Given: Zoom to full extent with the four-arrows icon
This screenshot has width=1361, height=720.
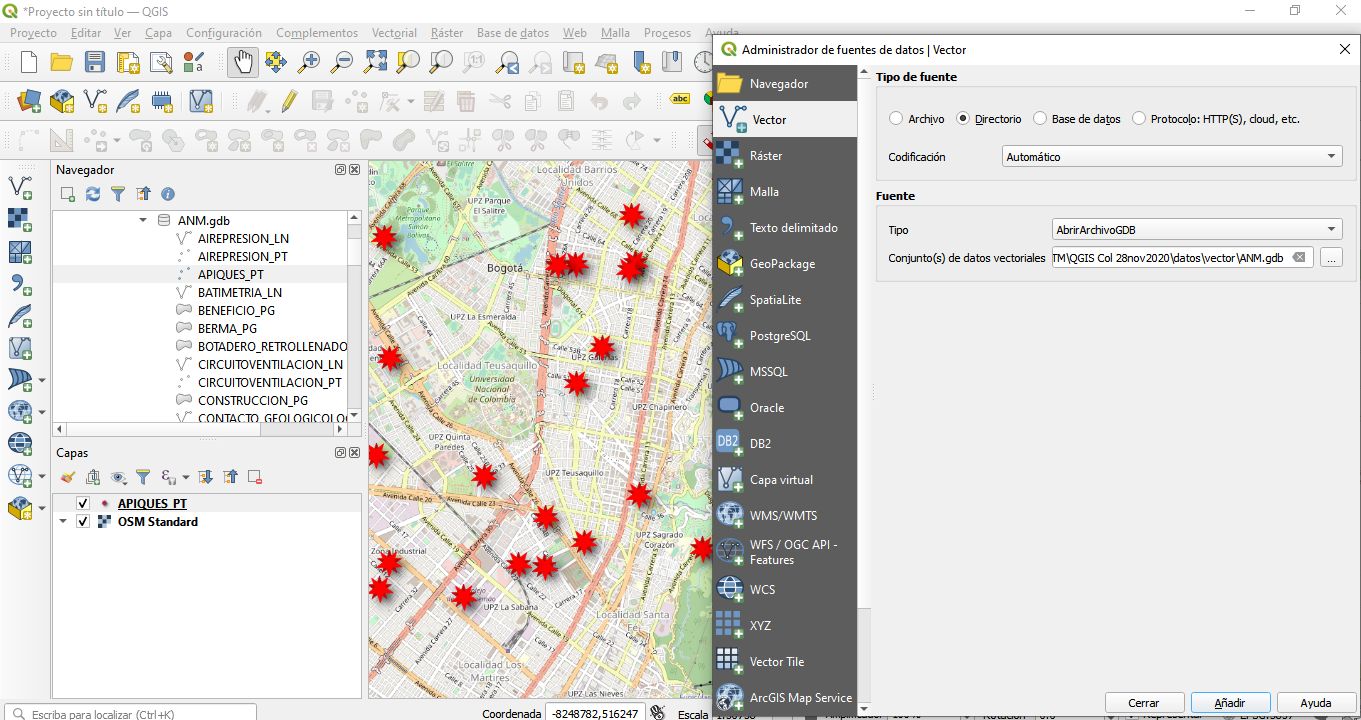Looking at the screenshot, I should pyautogui.click(x=375, y=62).
